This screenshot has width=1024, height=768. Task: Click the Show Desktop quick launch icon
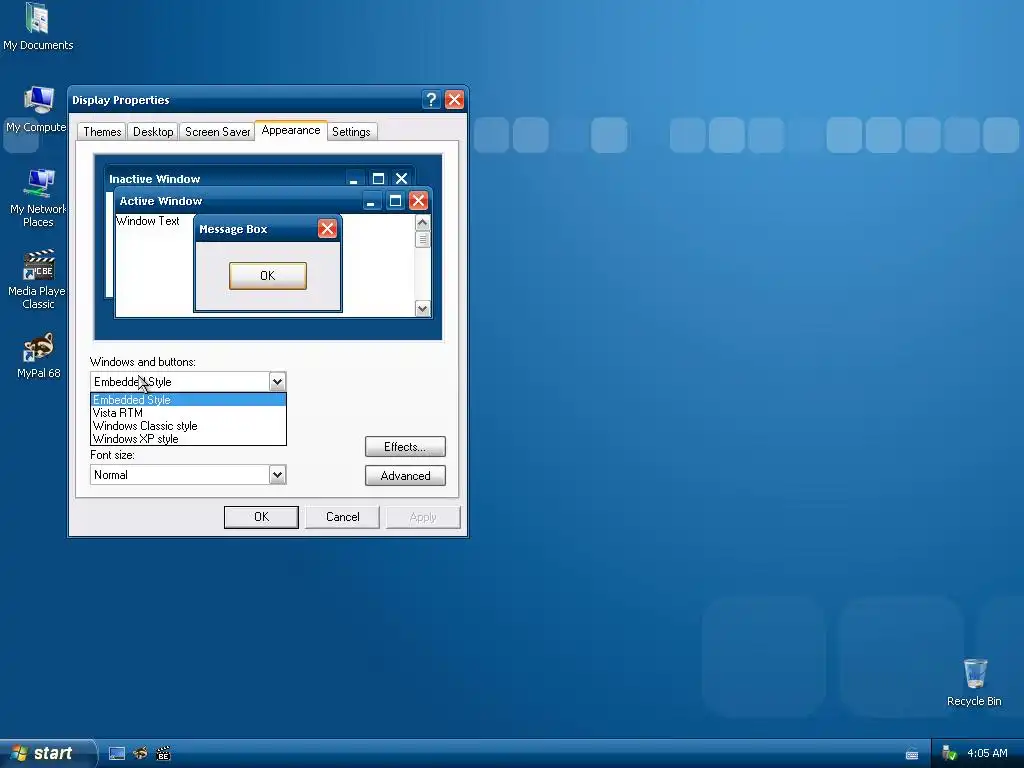(117, 754)
